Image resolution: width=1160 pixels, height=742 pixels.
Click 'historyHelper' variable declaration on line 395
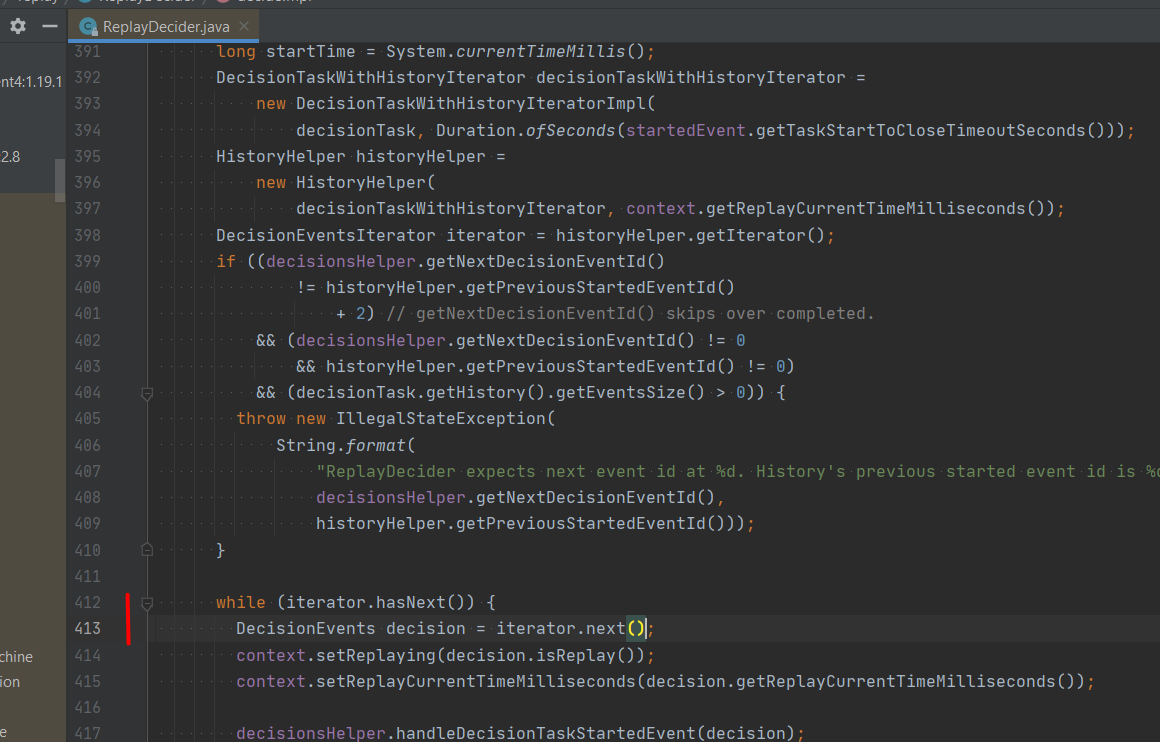tap(421, 157)
